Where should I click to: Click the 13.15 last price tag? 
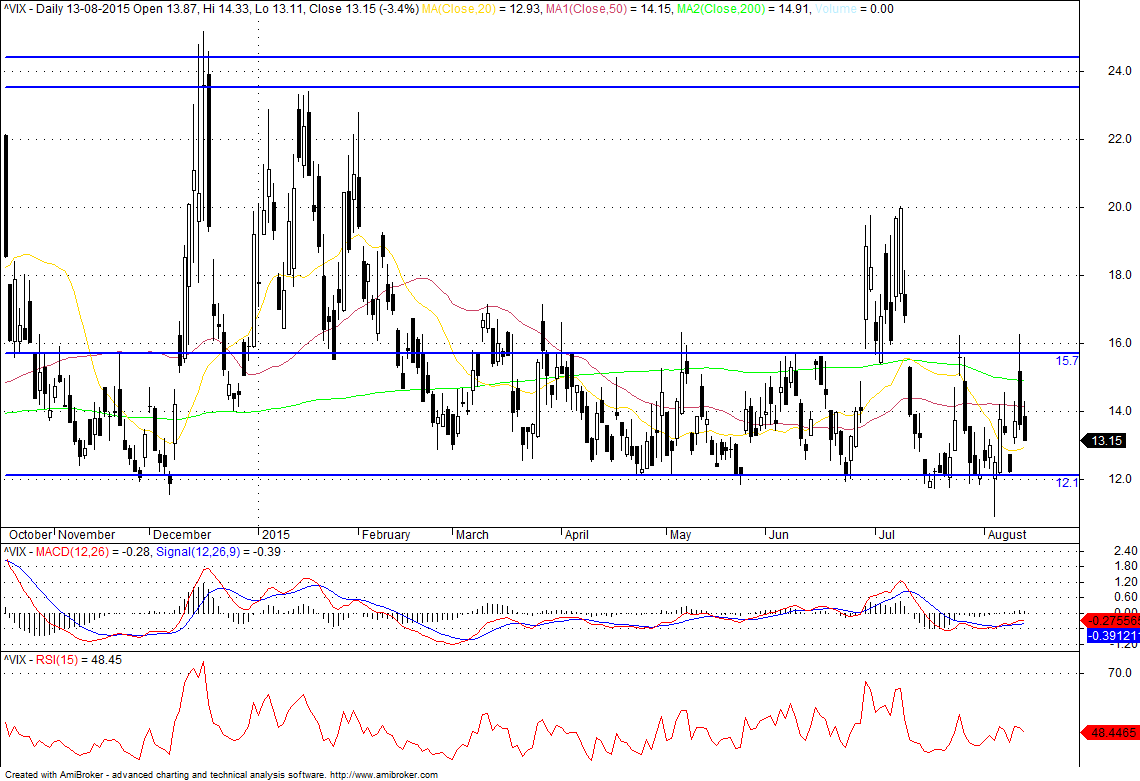tap(1105, 441)
